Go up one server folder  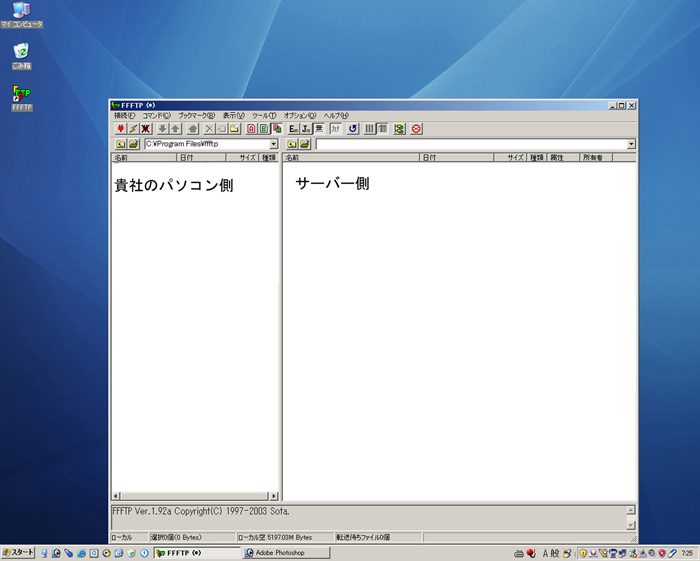point(292,144)
